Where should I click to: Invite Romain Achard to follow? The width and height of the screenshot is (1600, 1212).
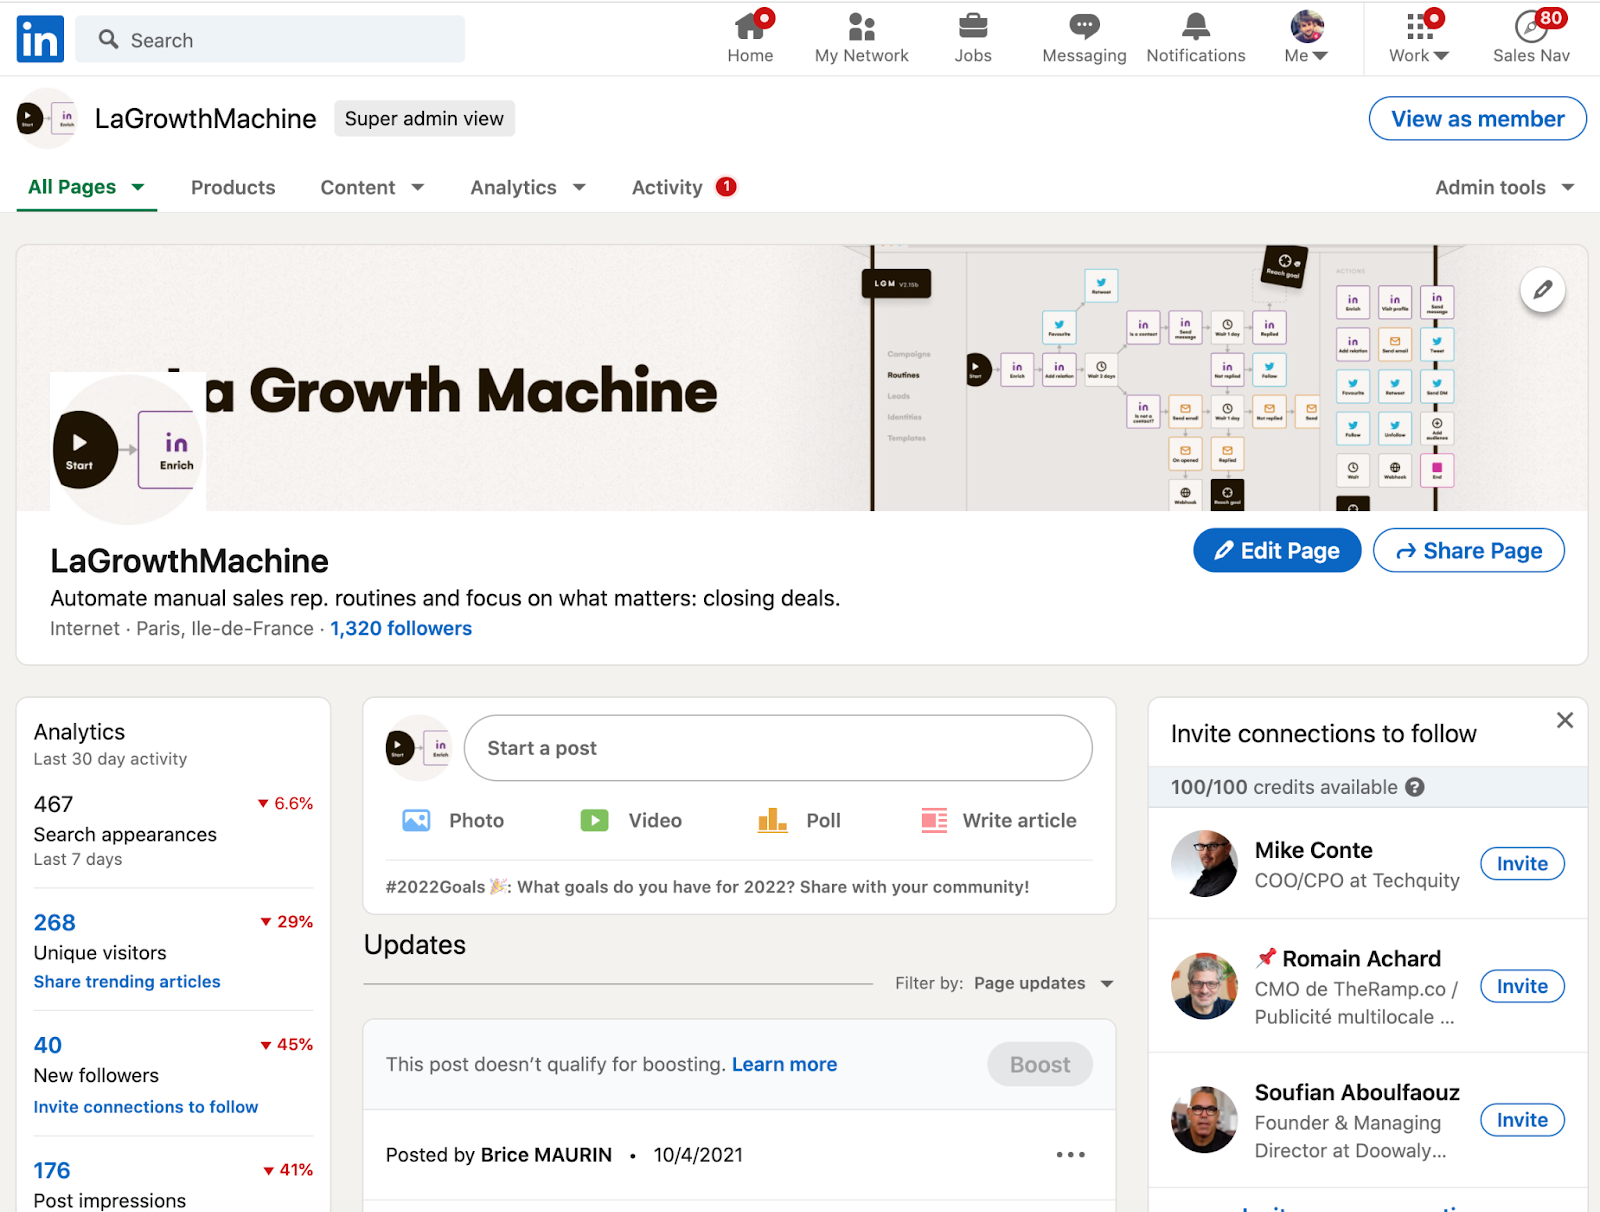coord(1522,987)
